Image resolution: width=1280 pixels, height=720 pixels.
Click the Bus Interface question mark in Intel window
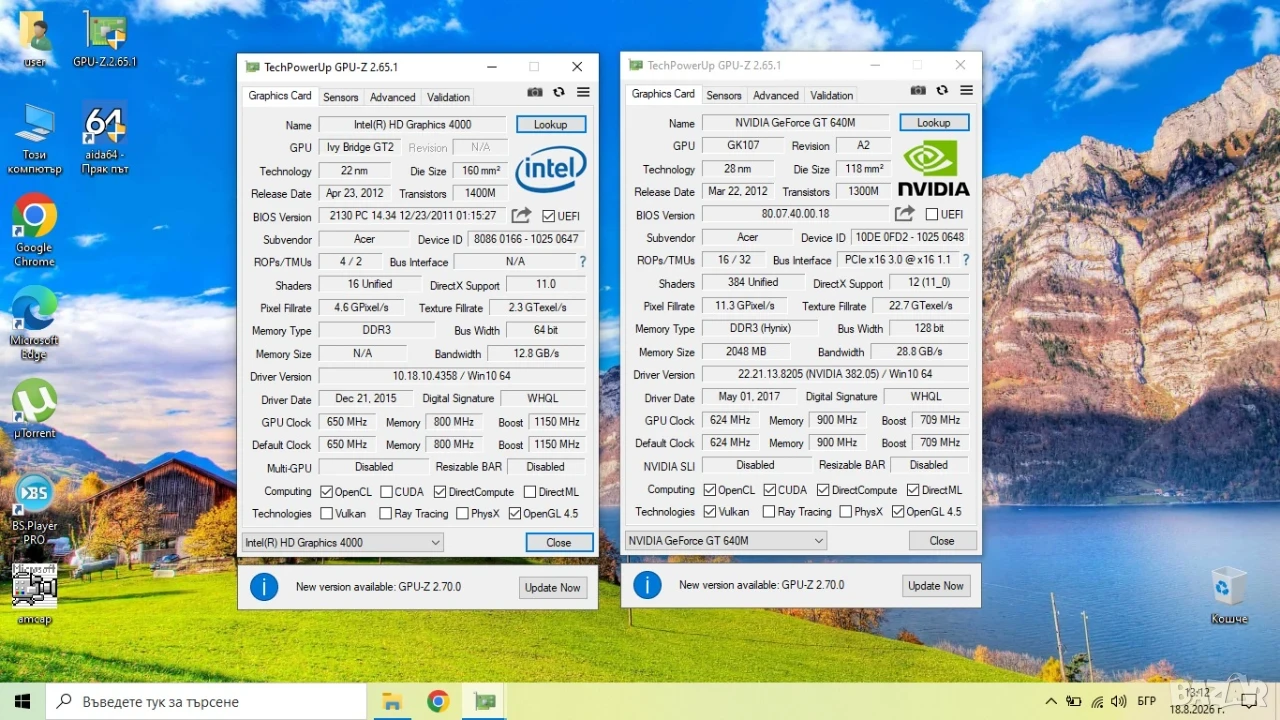pos(582,262)
